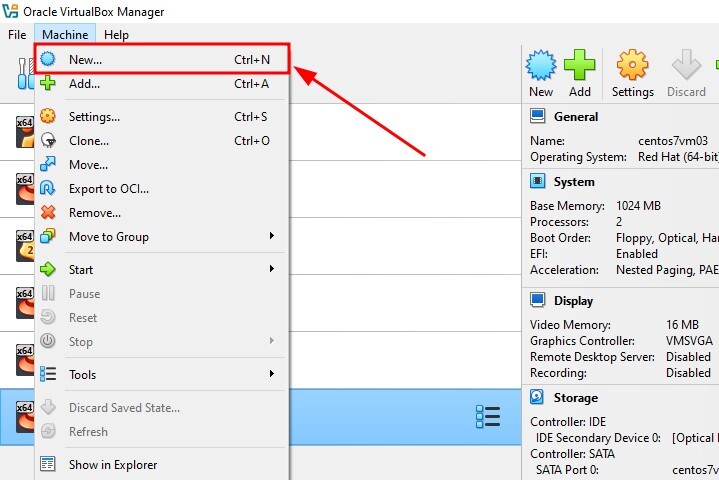Image resolution: width=719 pixels, height=480 pixels.
Task: Open the File menu
Action: pyautogui.click(x=16, y=35)
